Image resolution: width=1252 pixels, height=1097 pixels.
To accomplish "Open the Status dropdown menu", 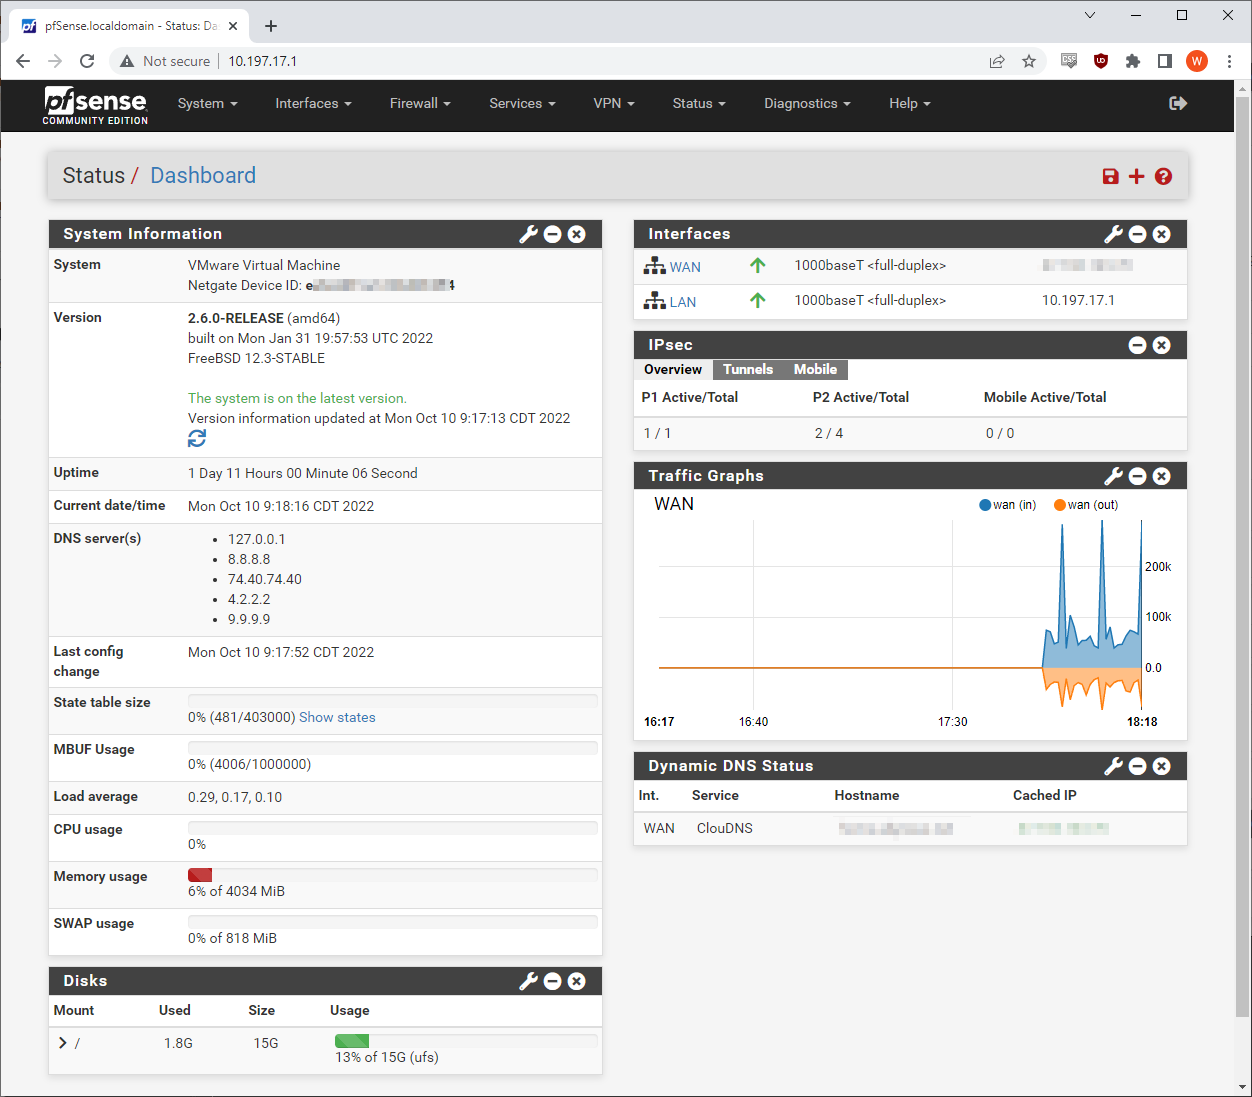I will (x=699, y=103).
